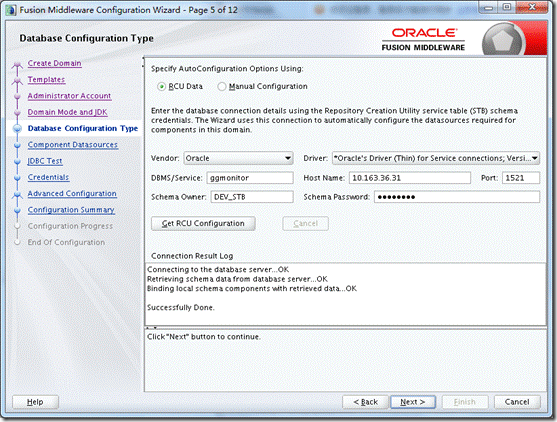The image size is (557, 422).
Task: Click the Advanced Configuration step node icon
Action: (x=17, y=195)
